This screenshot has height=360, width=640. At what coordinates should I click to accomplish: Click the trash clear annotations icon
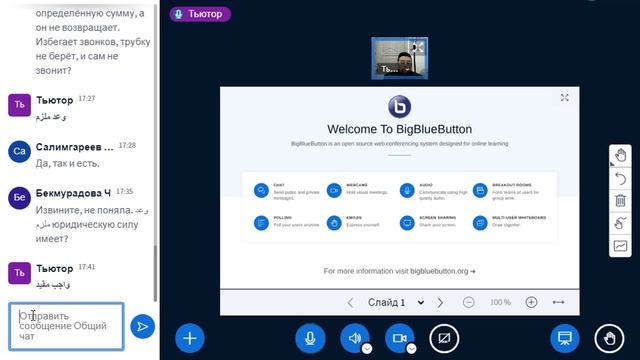620,200
